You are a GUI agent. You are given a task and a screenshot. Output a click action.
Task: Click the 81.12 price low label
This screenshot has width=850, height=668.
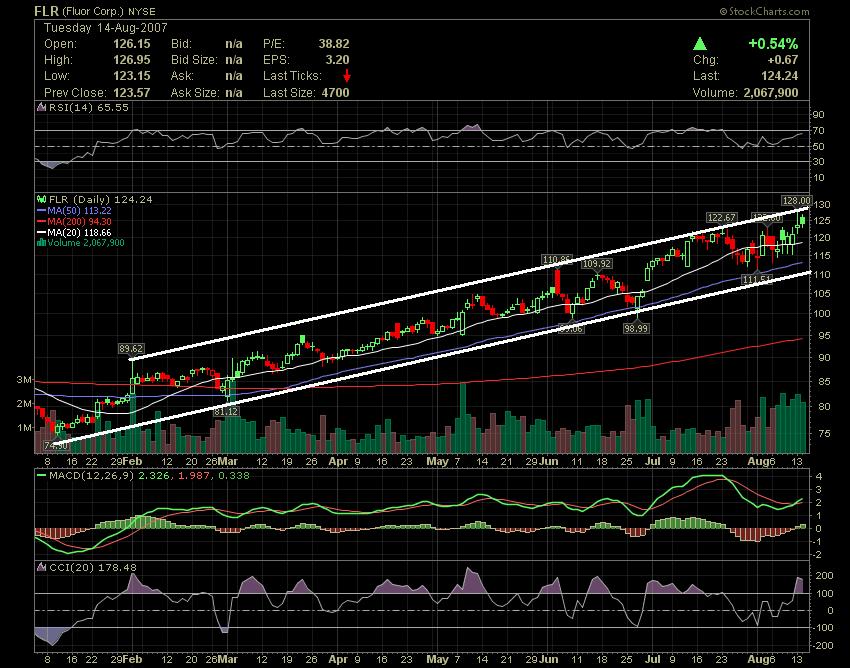coord(226,412)
